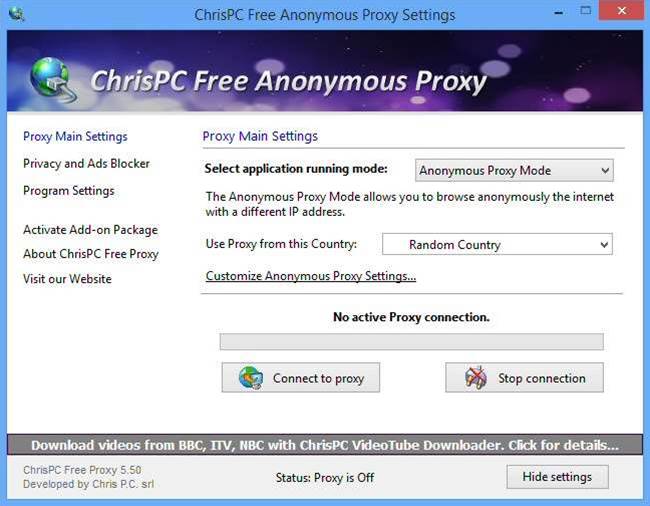The height and width of the screenshot is (506, 650).
Task: Open the Anonymous Proxy Mode combo box
Action: click(x=514, y=170)
